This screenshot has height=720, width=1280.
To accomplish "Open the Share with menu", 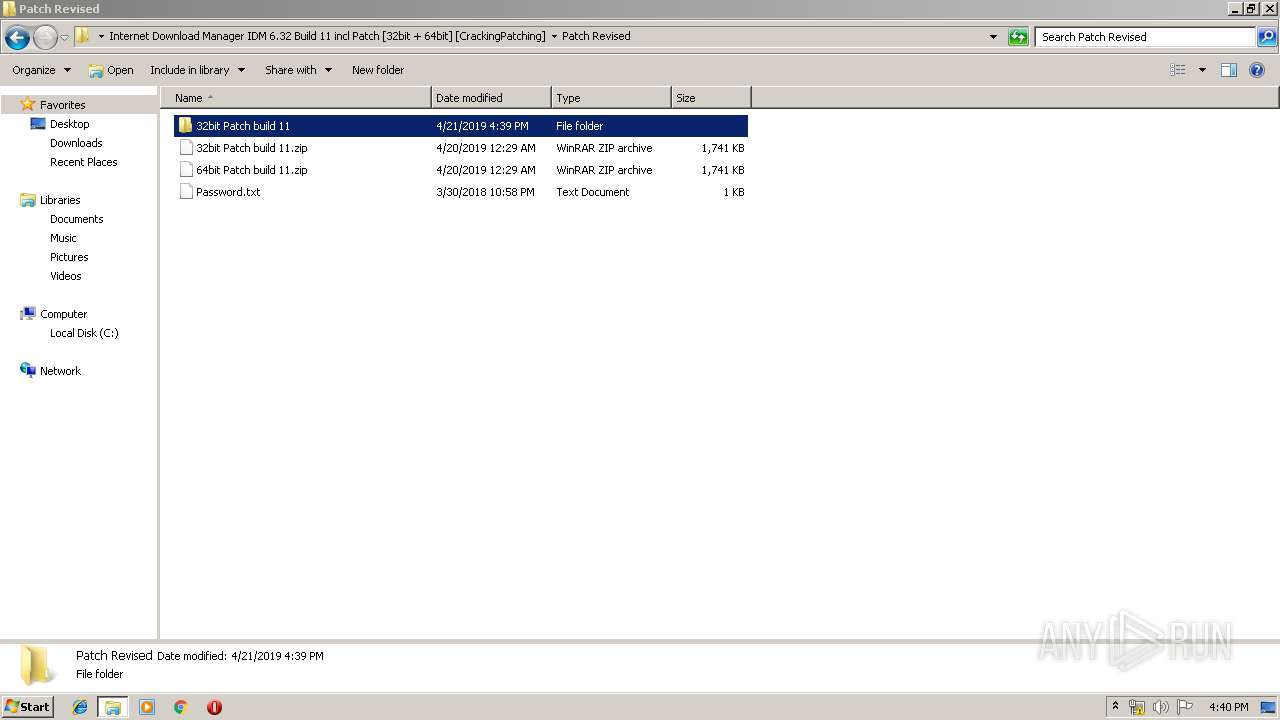I will coord(298,70).
